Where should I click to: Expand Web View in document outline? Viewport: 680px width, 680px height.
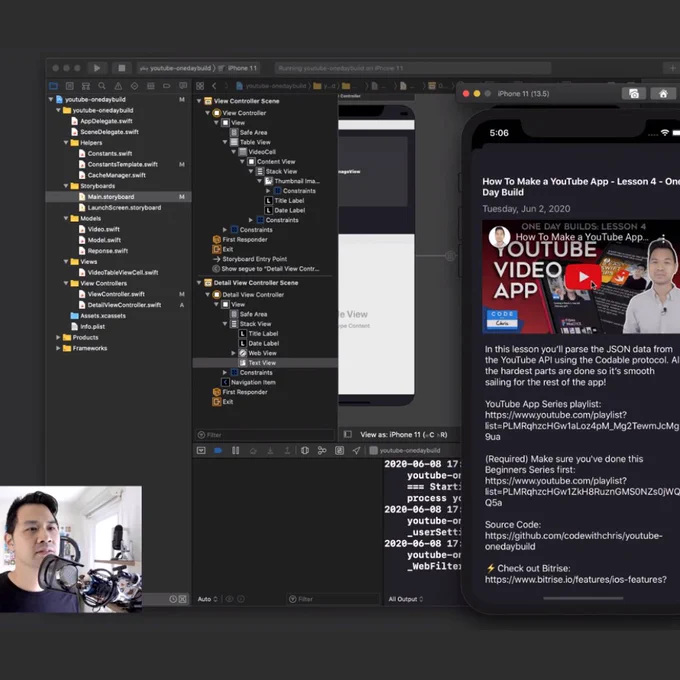point(234,353)
